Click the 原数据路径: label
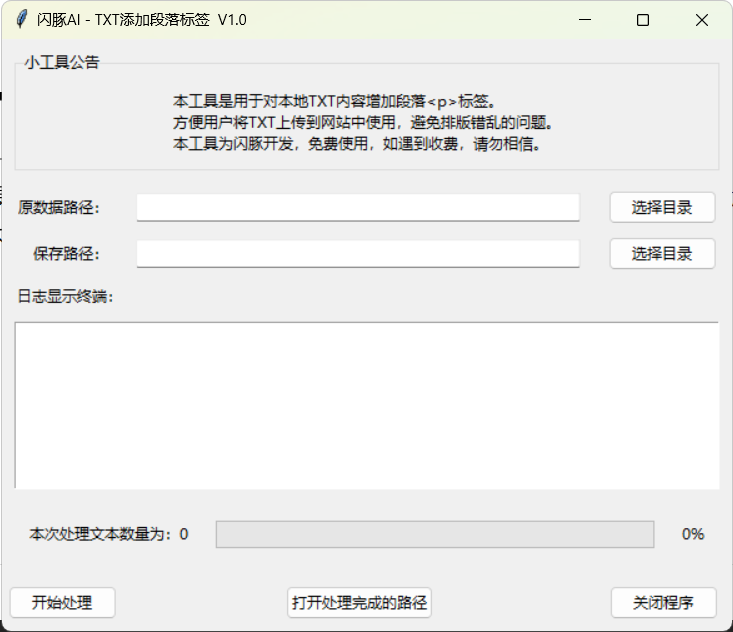 [59, 207]
